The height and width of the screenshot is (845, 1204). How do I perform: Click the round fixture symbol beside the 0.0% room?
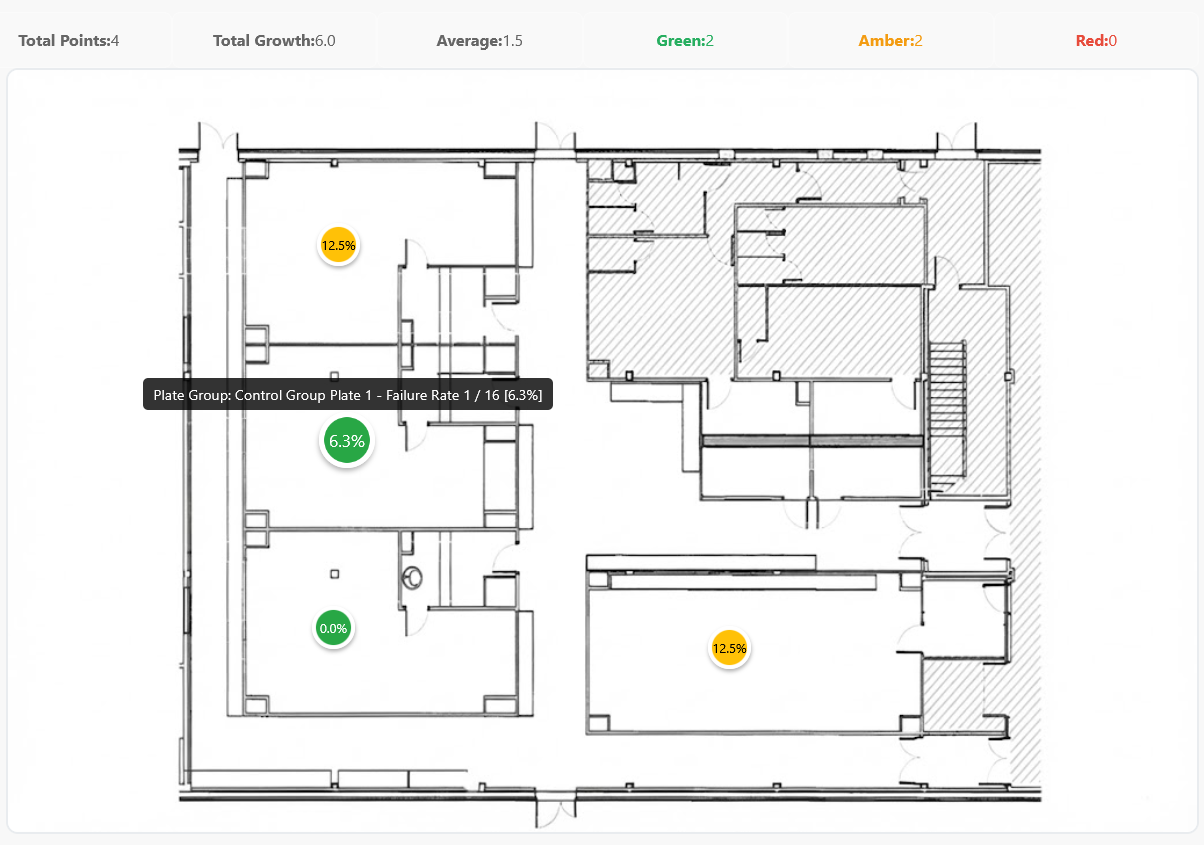(x=412, y=577)
